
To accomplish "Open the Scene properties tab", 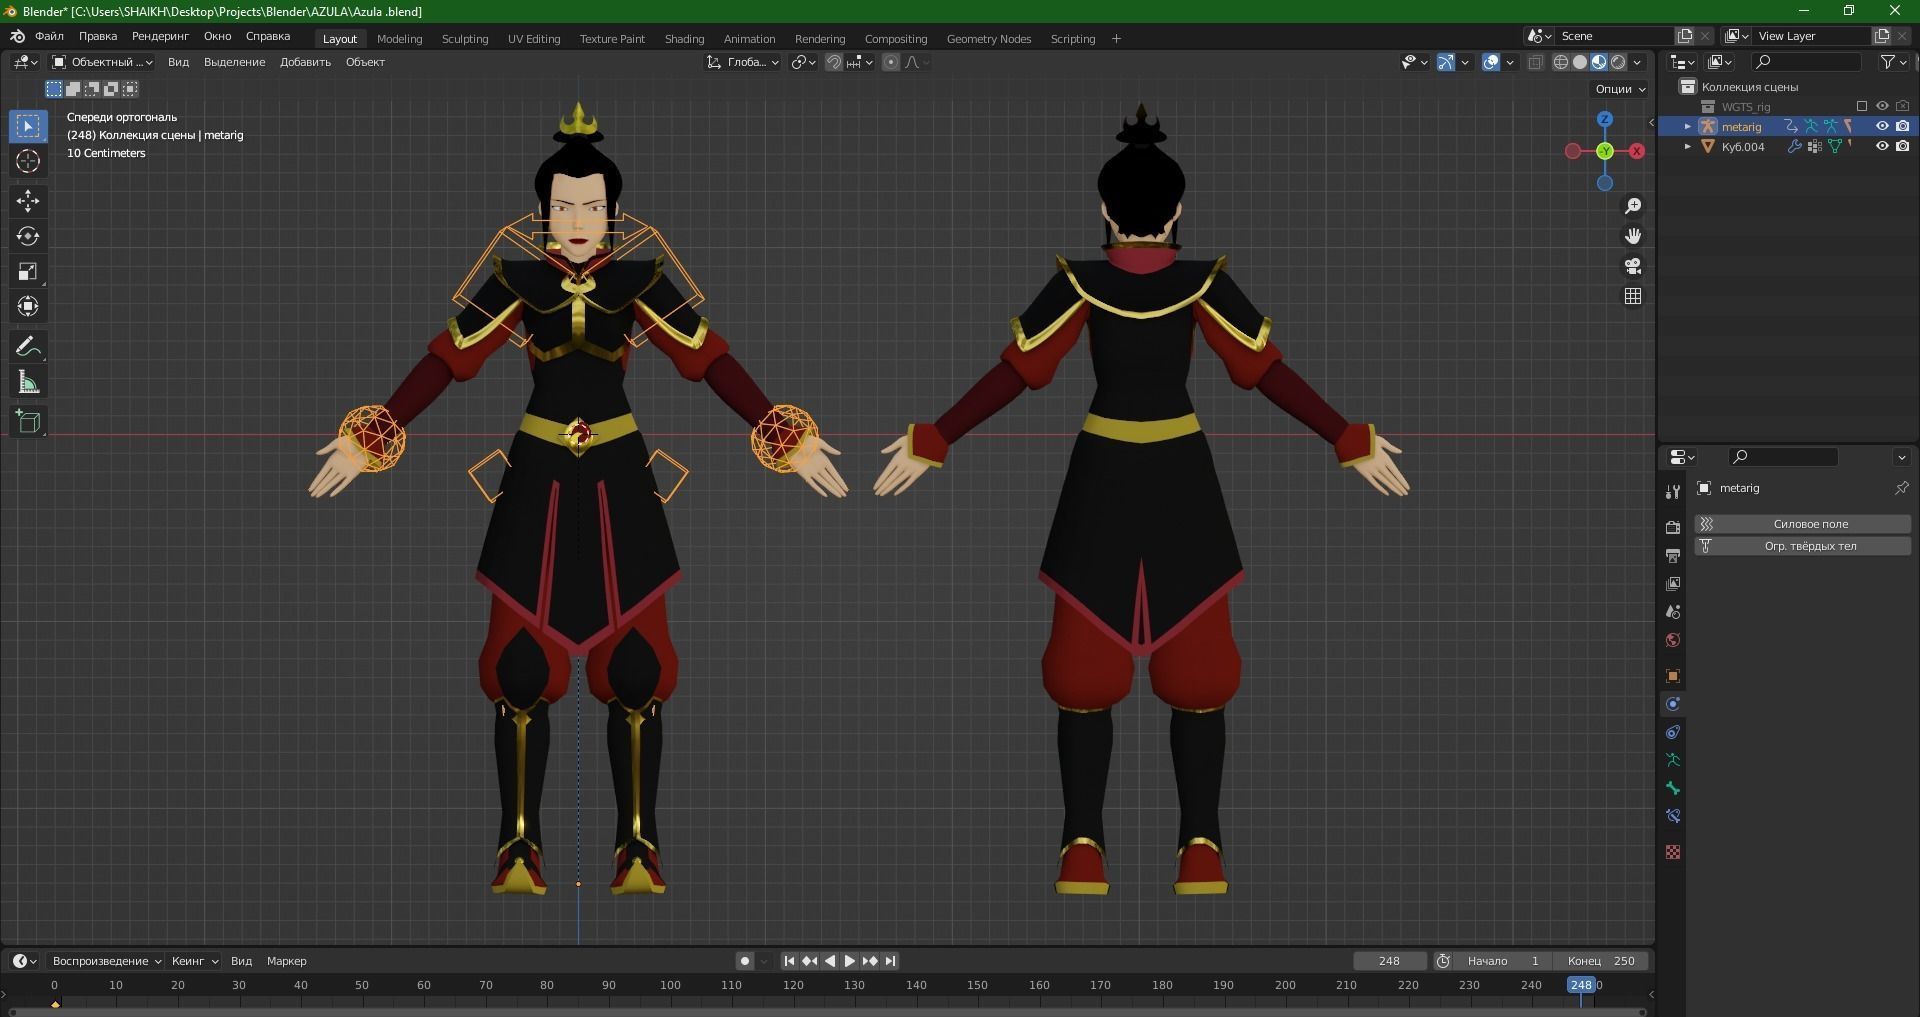I will 1673,611.
